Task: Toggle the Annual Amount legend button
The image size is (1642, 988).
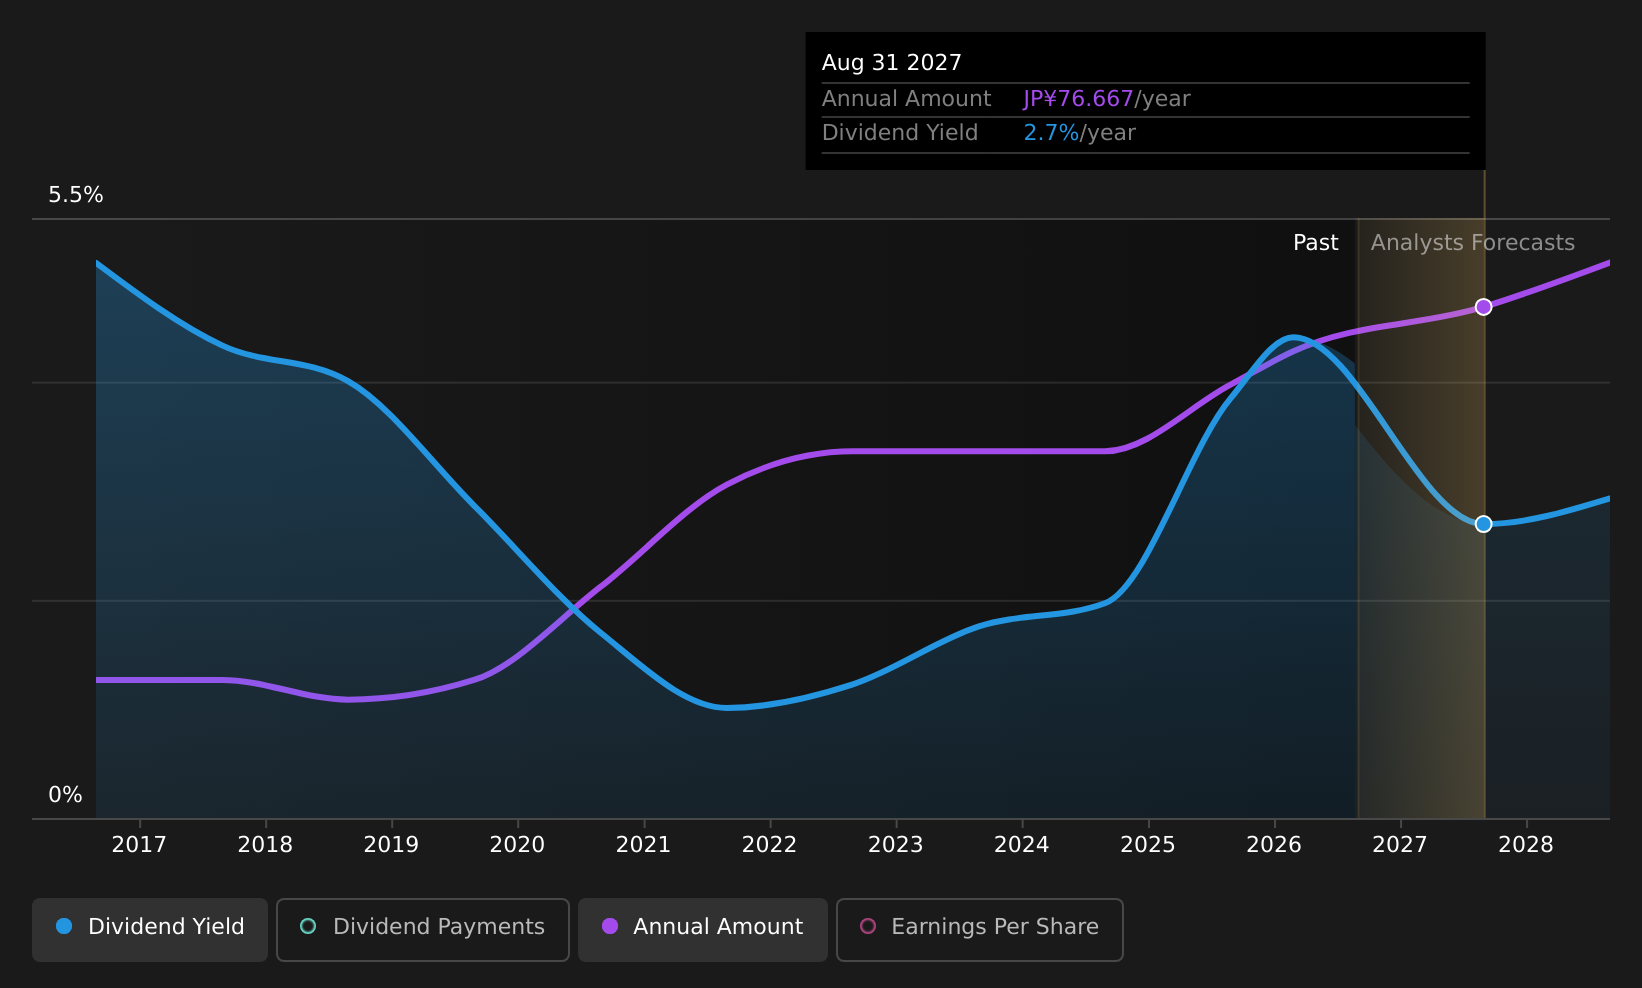Action: (x=703, y=929)
